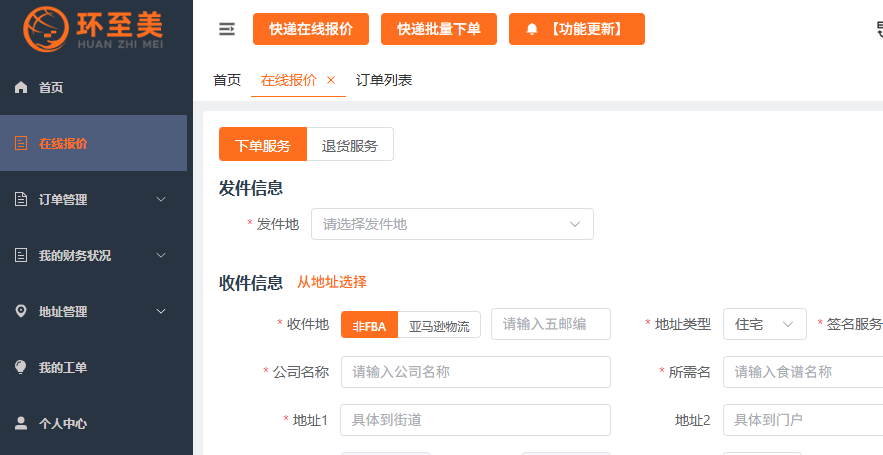Click the personal center user icon
Screen dimensions: 883x455
click(21, 423)
